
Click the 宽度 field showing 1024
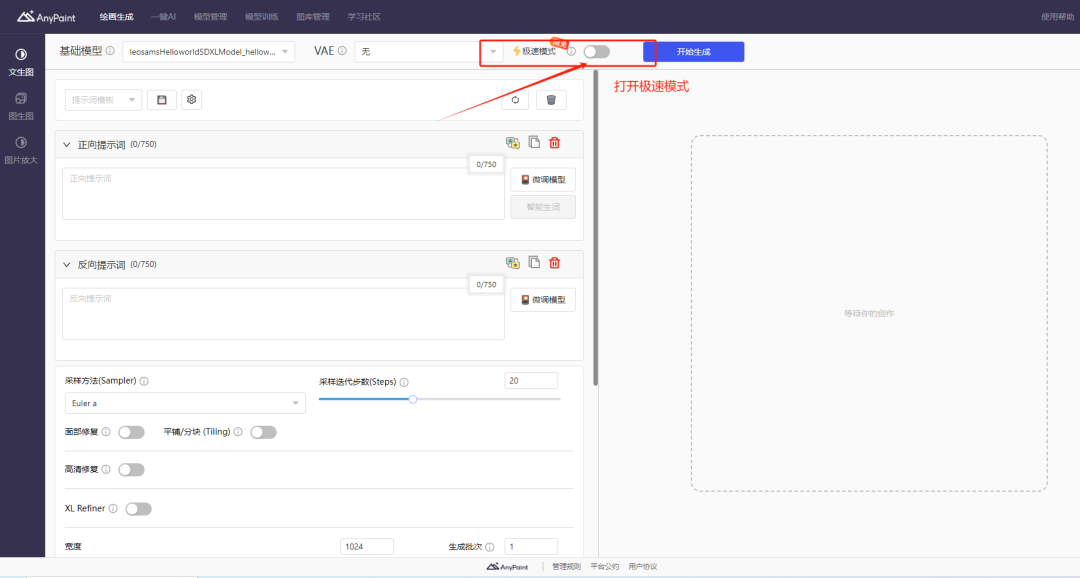[x=366, y=546]
